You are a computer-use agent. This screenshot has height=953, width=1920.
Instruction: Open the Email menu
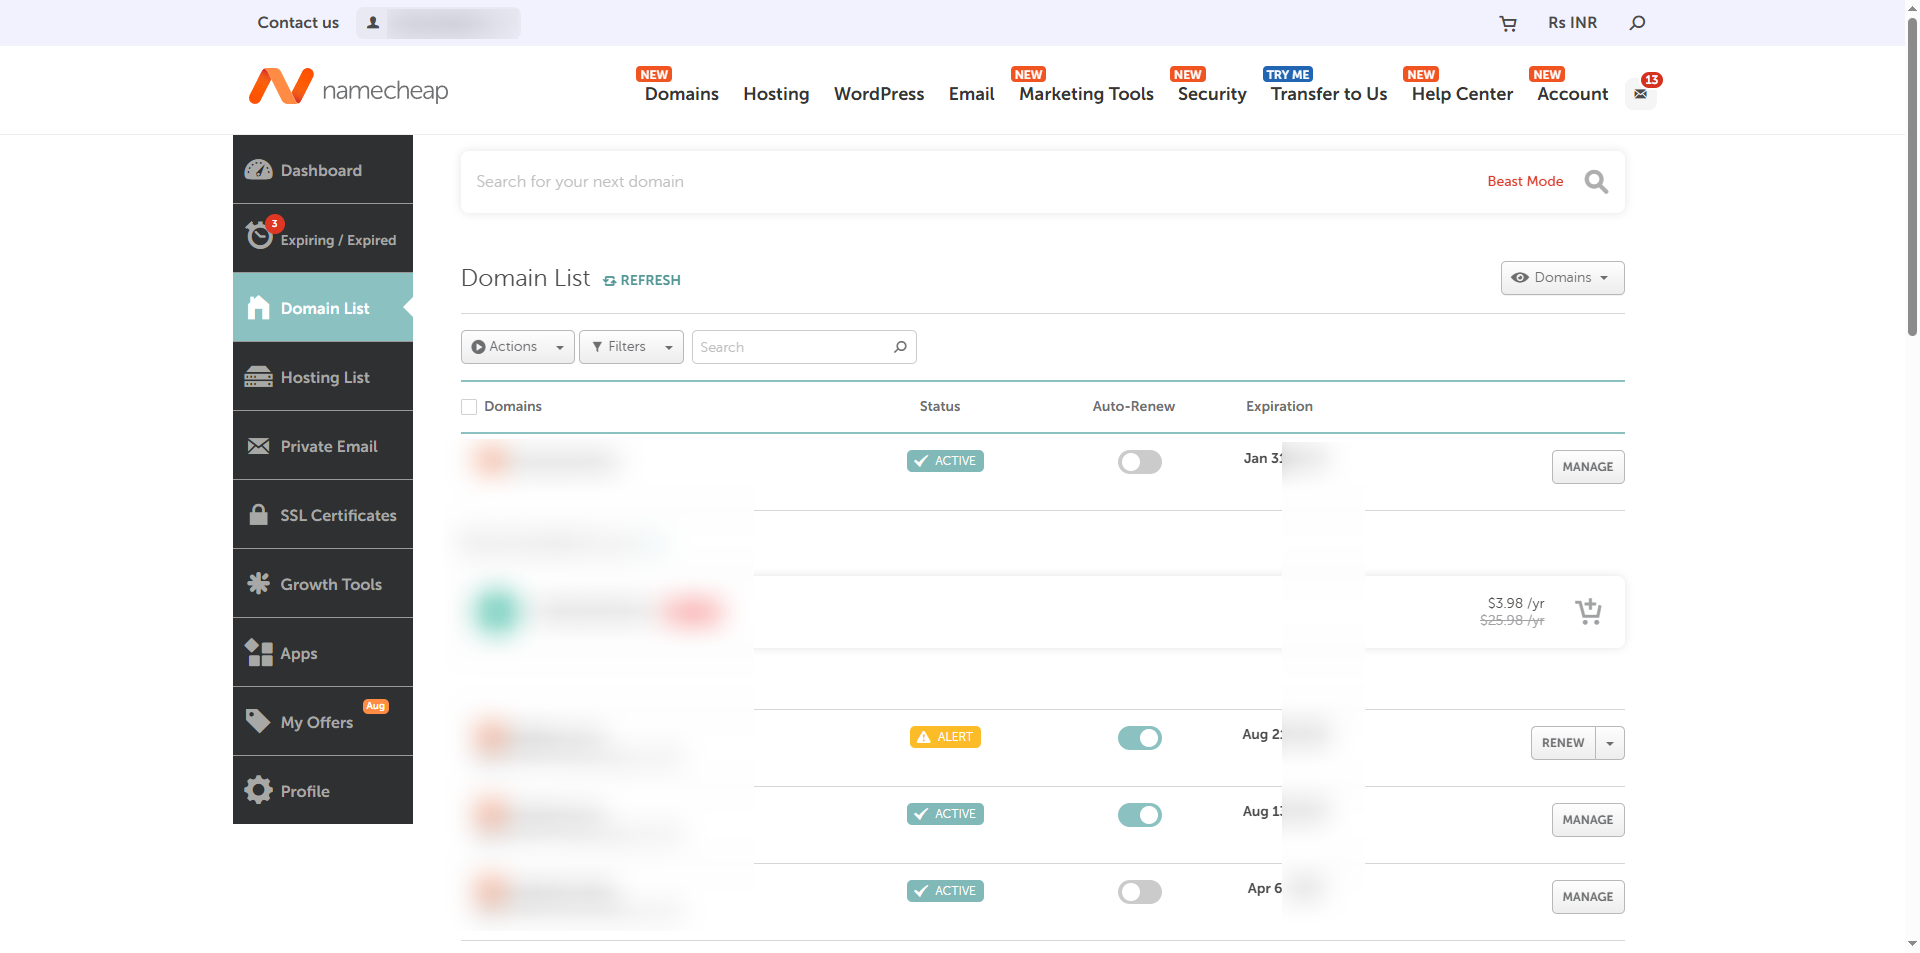coord(971,94)
